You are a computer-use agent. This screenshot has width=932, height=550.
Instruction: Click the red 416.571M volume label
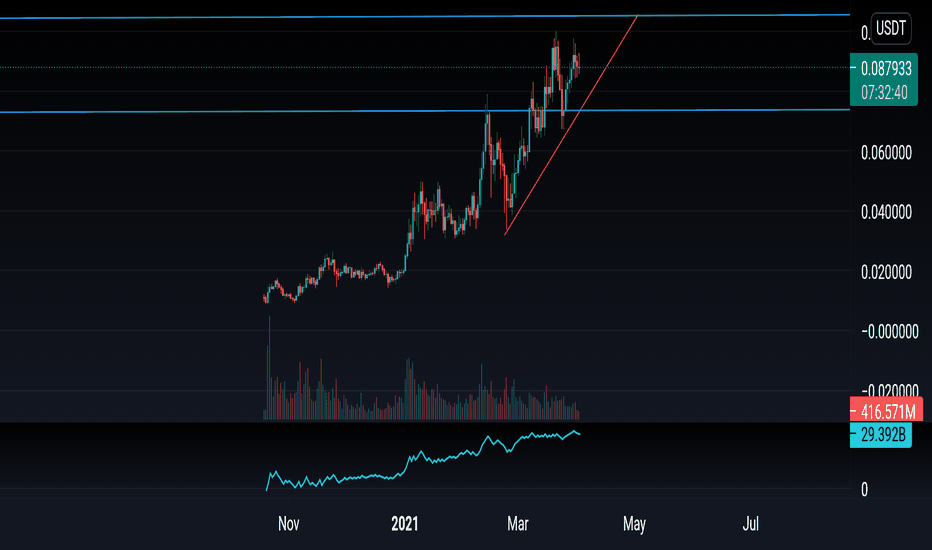point(886,411)
